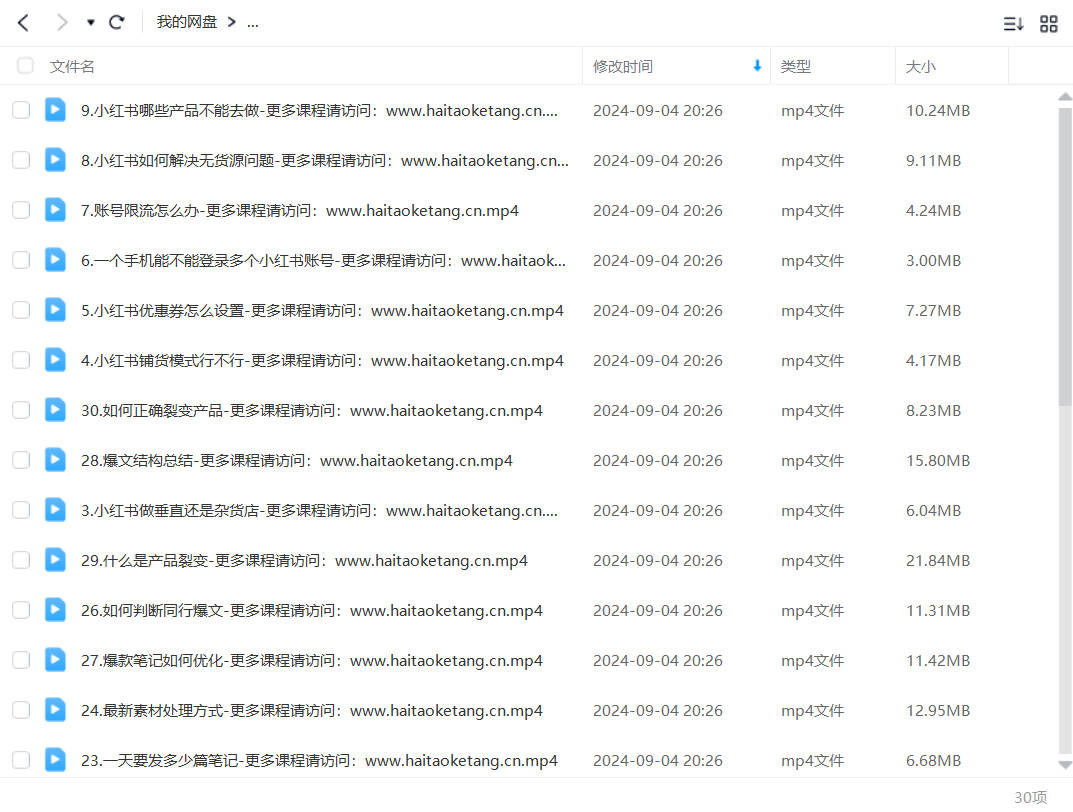This screenshot has height=812, width=1073.
Task: Open file 9.小红书哪些产品不能去做
Action: pyautogui.click(x=319, y=111)
